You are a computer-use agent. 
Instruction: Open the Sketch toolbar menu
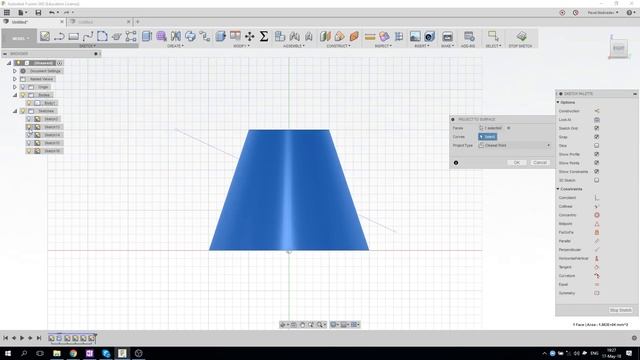click(87, 46)
